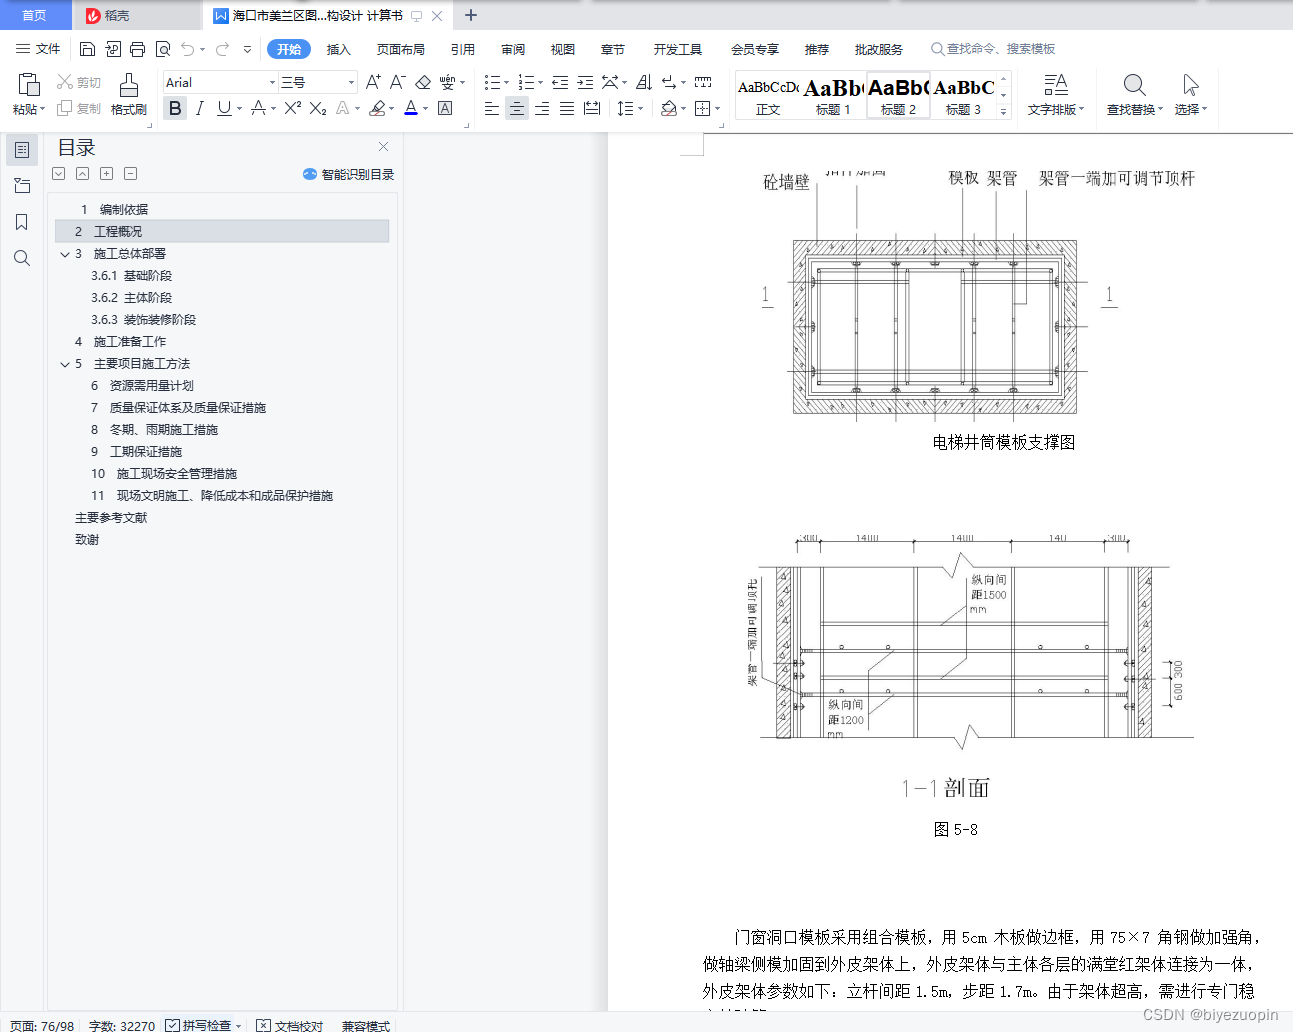Increase paragraph indent
Viewport: 1293px width, 1032px height.
click(x=585, y=82)
